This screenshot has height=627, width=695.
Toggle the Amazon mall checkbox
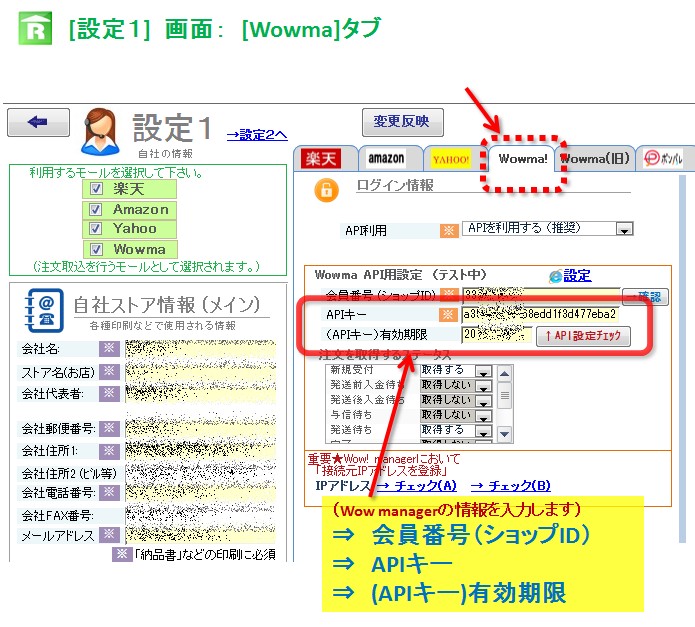[96, 209]
